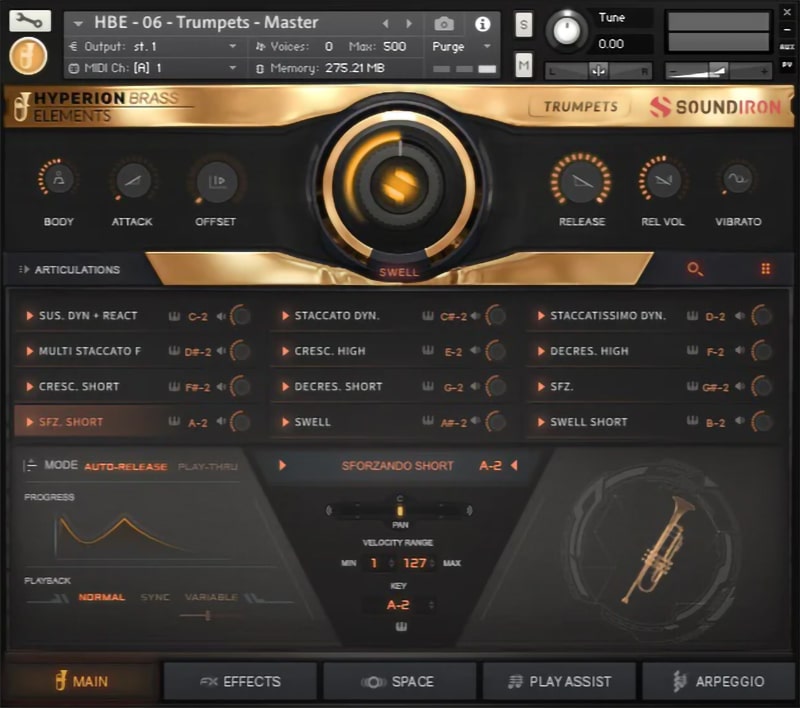Image resolution: width=800 pixels, height=708 pixels.
Task: Click the playback speed slider handle
Action: [208, 616]
